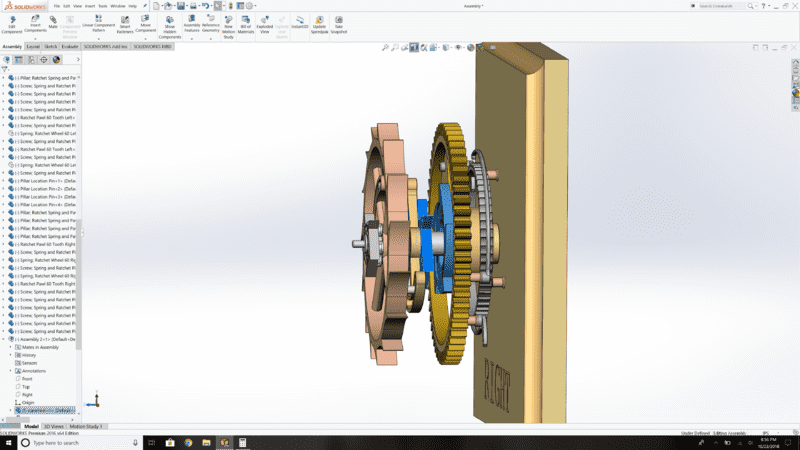
Task: Open the Insert Components dropdown arrow
Action: (x=34, y=38)
